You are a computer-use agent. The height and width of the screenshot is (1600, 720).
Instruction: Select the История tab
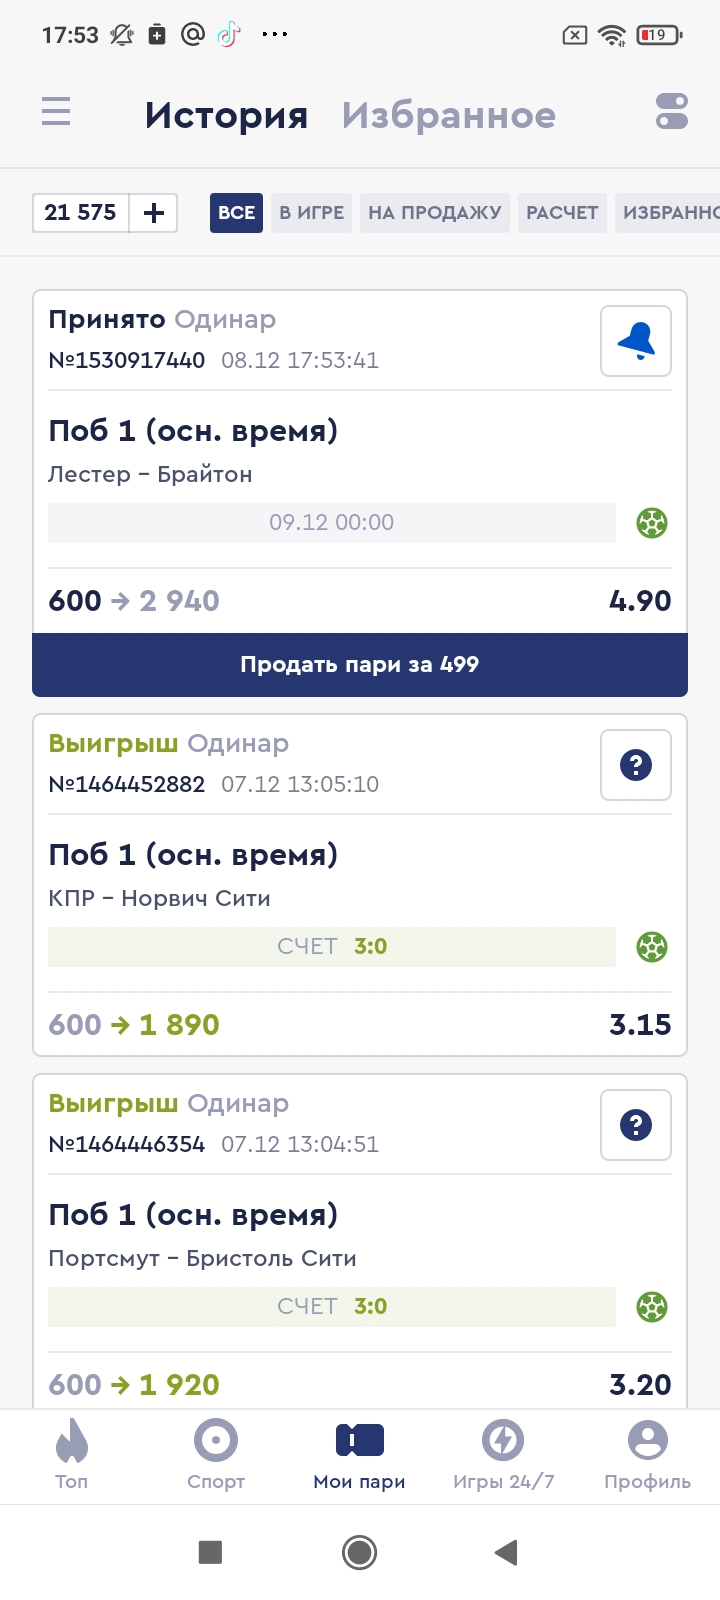tap(226, 115)
